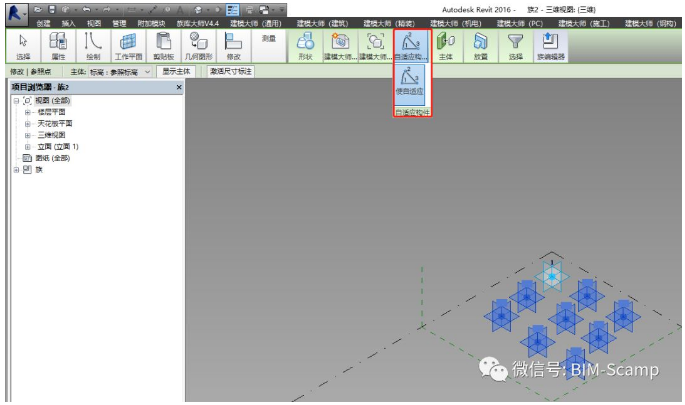Toggle 激活尺寸标注 activate dimensions
Viewport: 685px width, 405px height.
point(231,72)
